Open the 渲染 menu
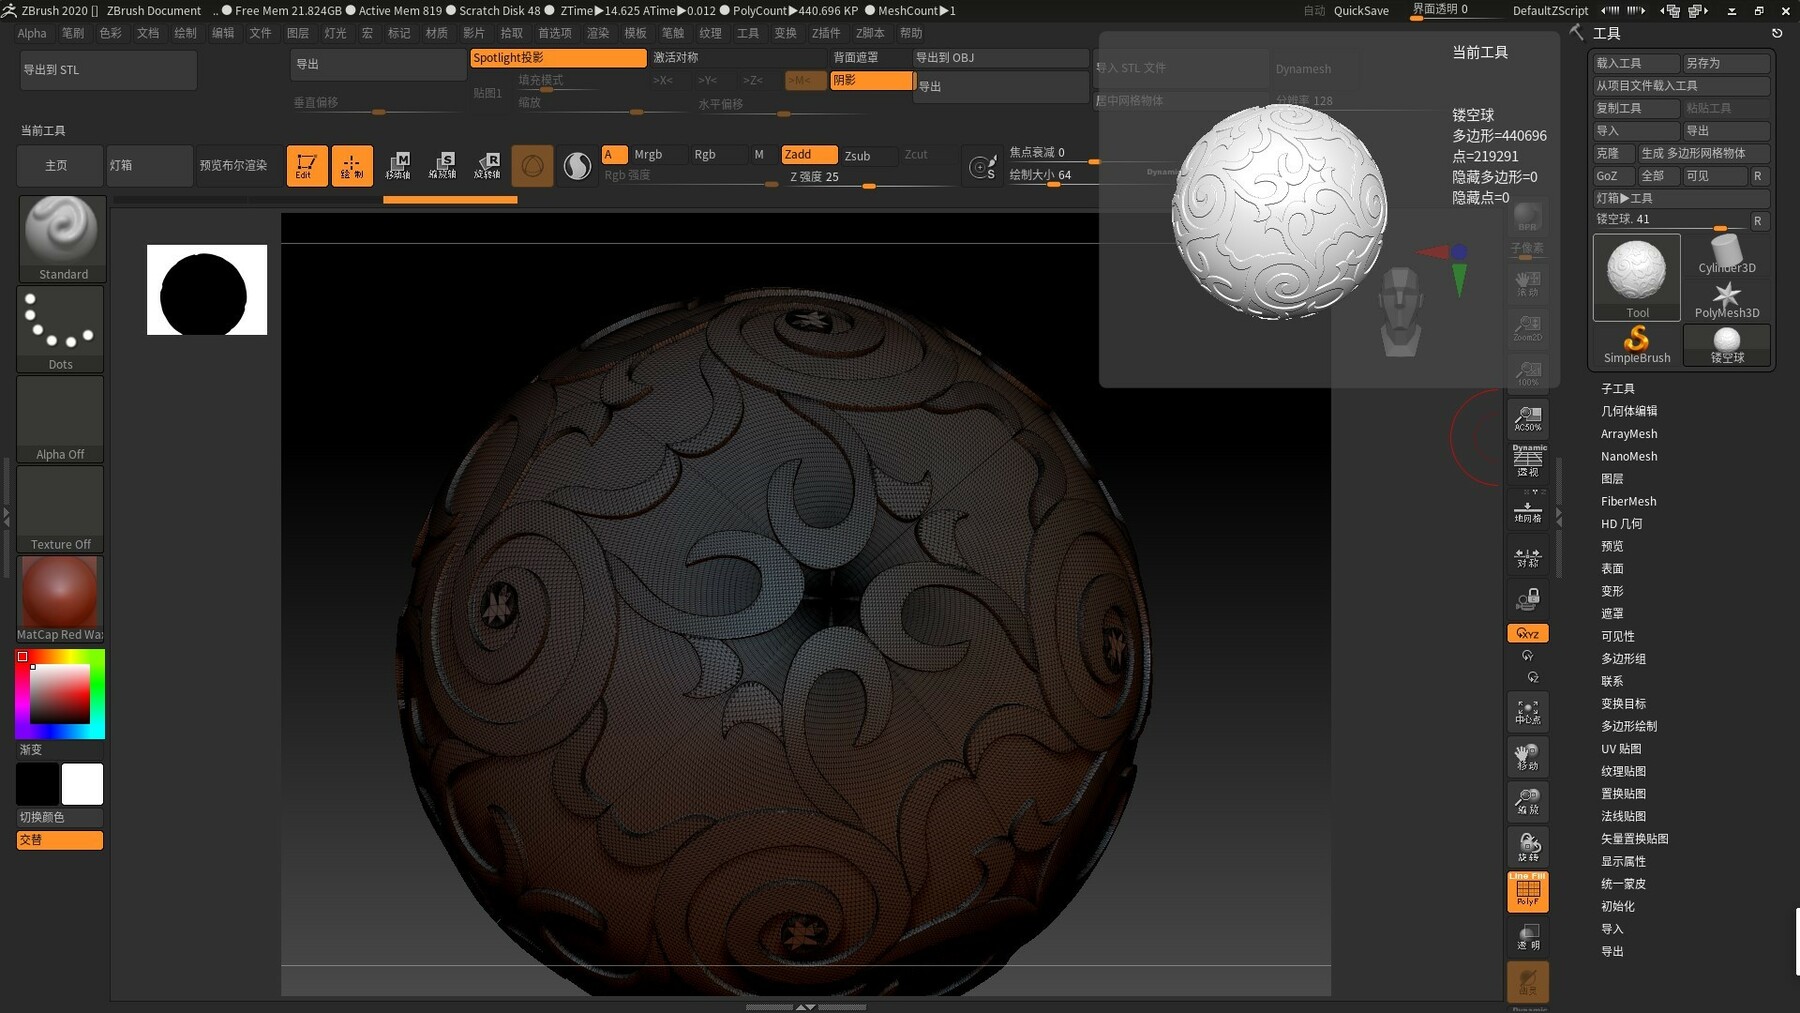1800x1013 pixels. [597, 32]
